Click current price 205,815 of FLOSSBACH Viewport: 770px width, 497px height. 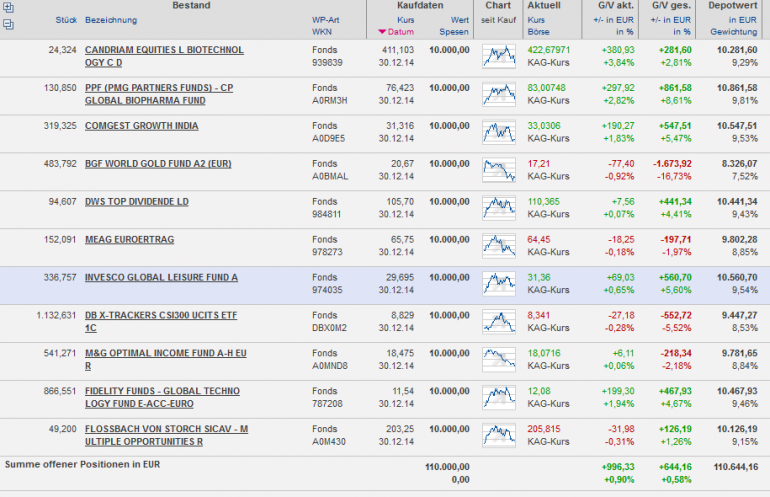tap(544, 428)
